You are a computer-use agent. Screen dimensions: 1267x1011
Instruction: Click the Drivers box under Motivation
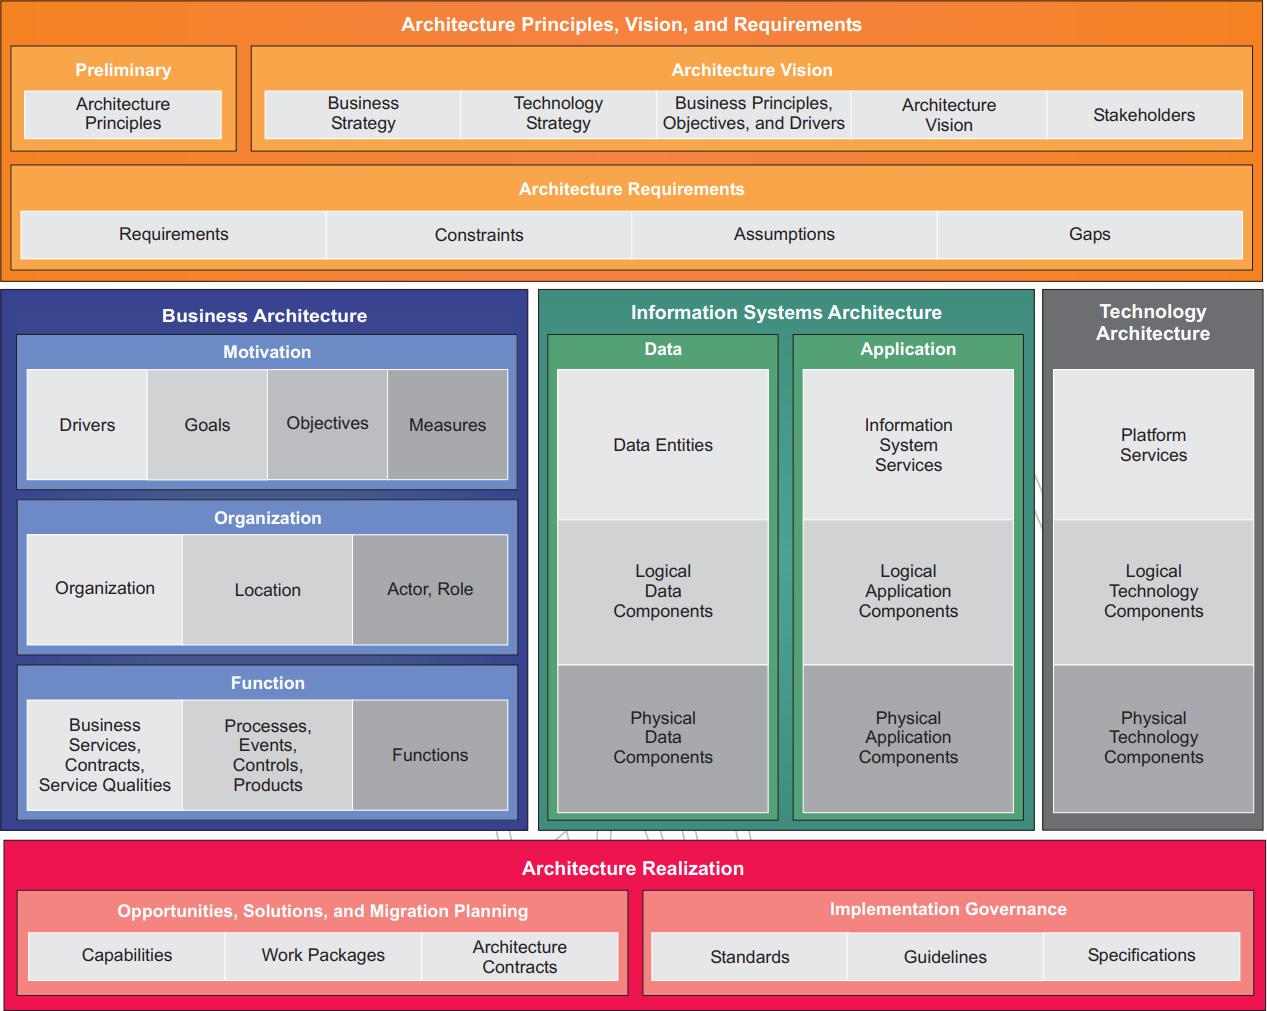tap(87, 425)
